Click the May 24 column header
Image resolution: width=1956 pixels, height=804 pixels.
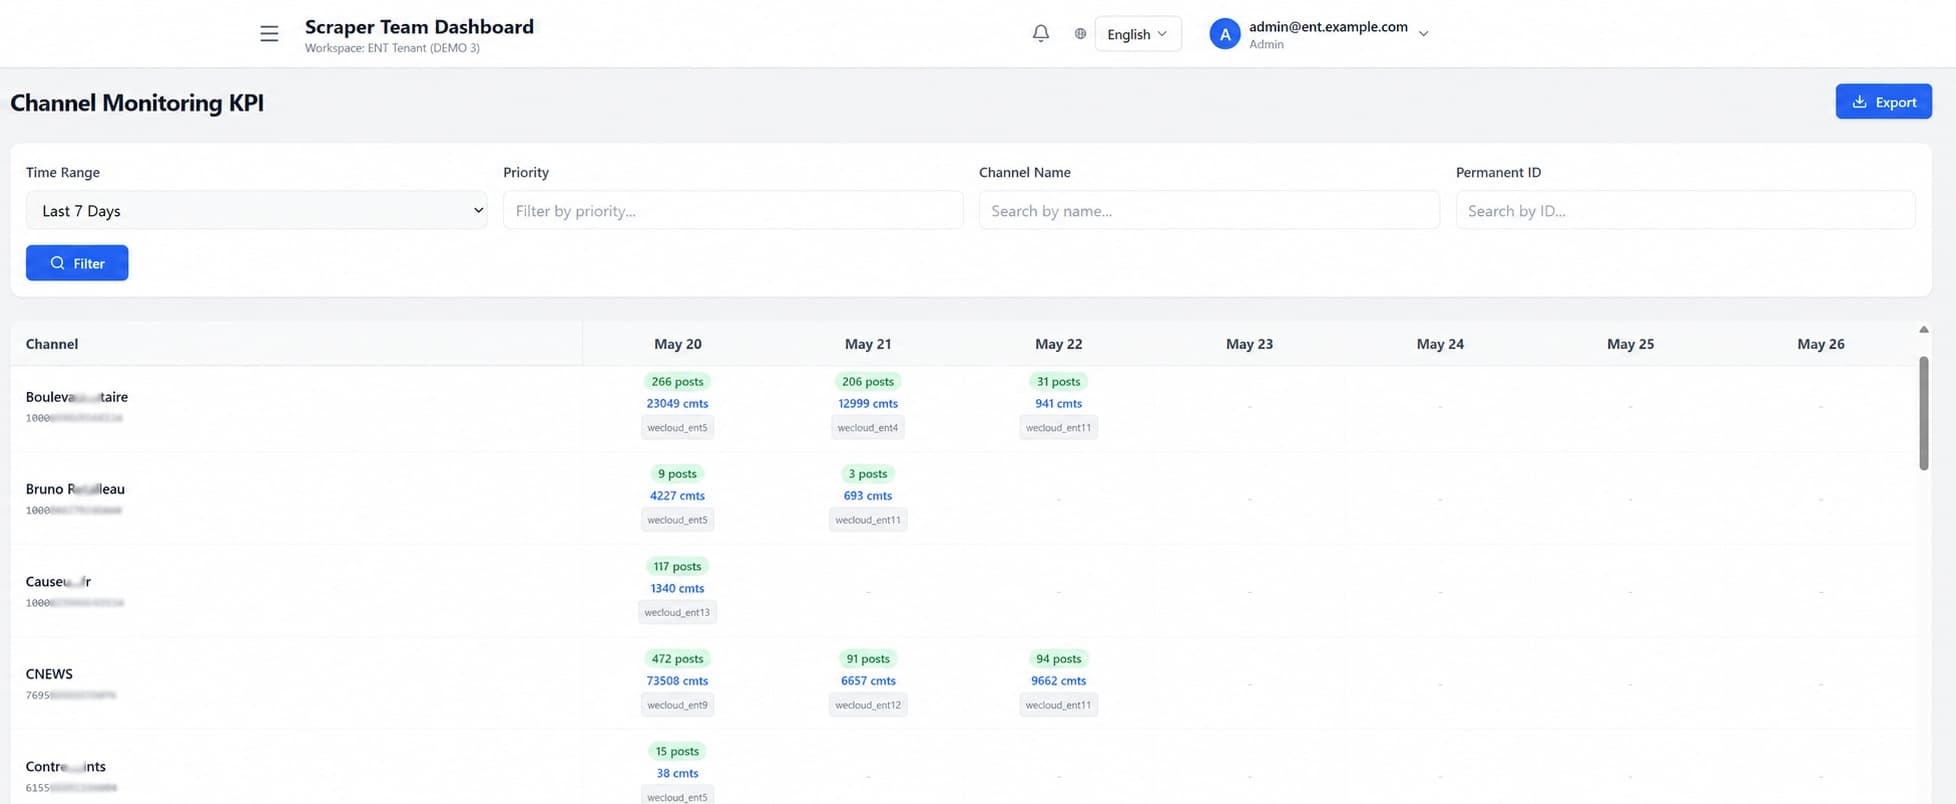1440,344
